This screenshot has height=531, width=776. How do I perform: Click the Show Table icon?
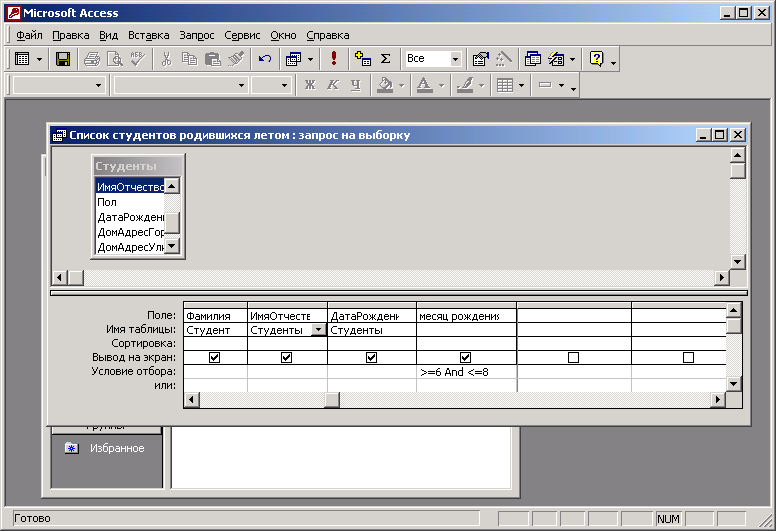tap(363, 59)
